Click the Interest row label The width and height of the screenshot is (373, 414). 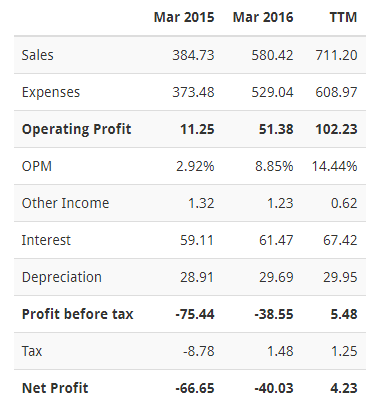coord(46,240)
